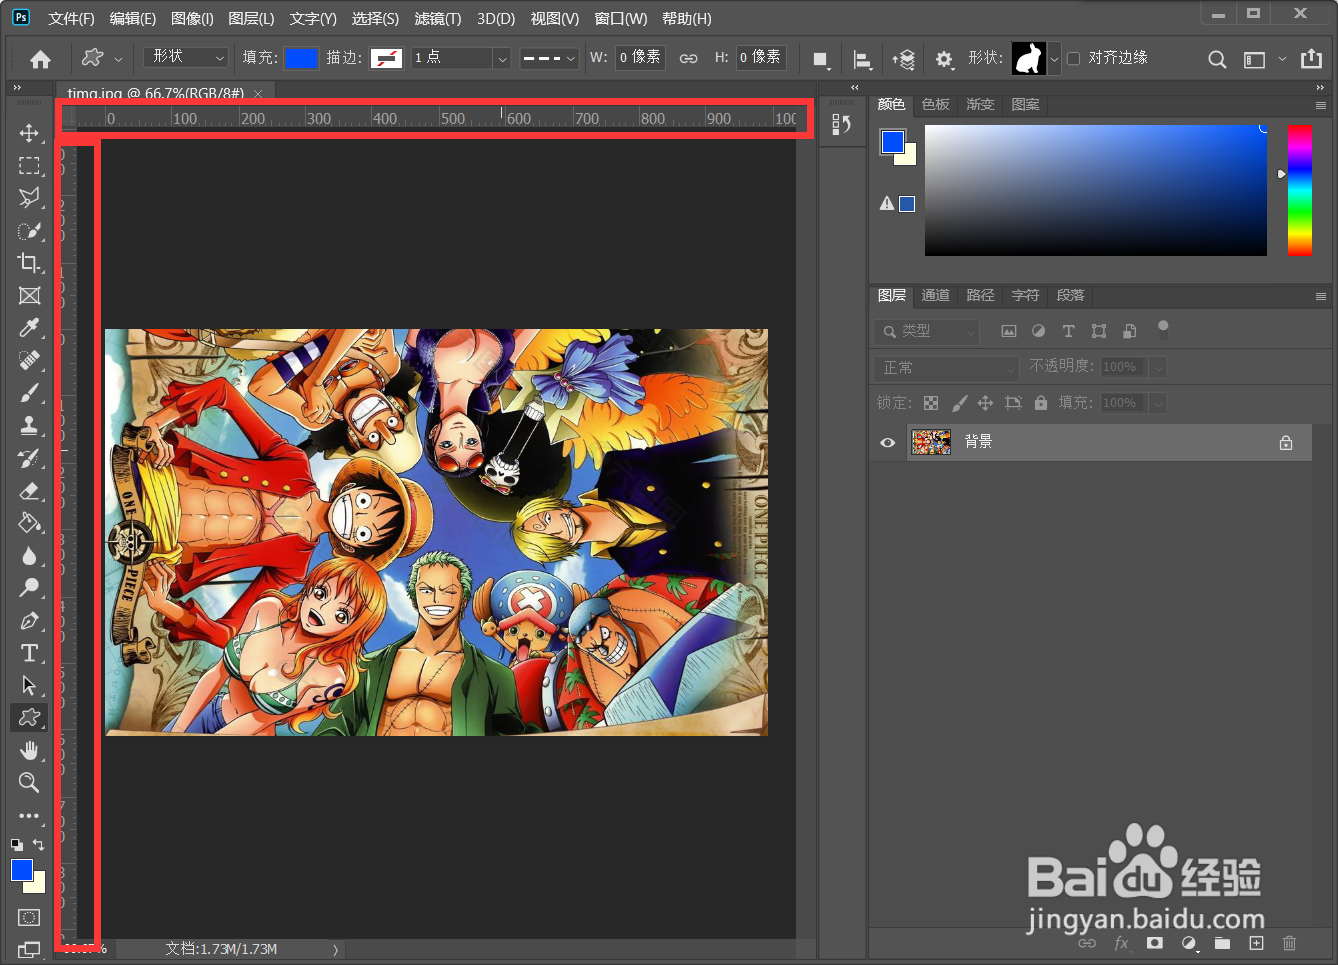This screenshot has height=965, width=1338.
Task: Select the Rectangular Marquee tool
Action: 29,165
